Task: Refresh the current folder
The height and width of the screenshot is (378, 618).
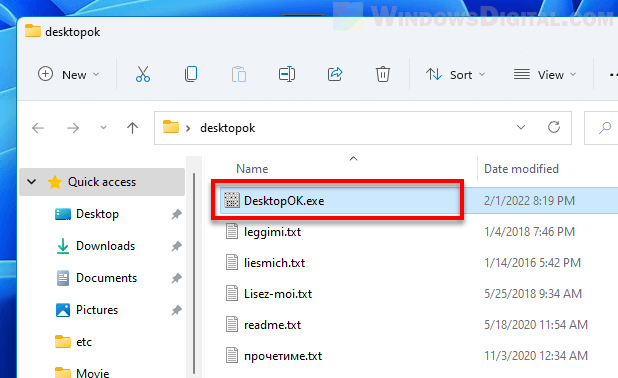Action: 554,127
